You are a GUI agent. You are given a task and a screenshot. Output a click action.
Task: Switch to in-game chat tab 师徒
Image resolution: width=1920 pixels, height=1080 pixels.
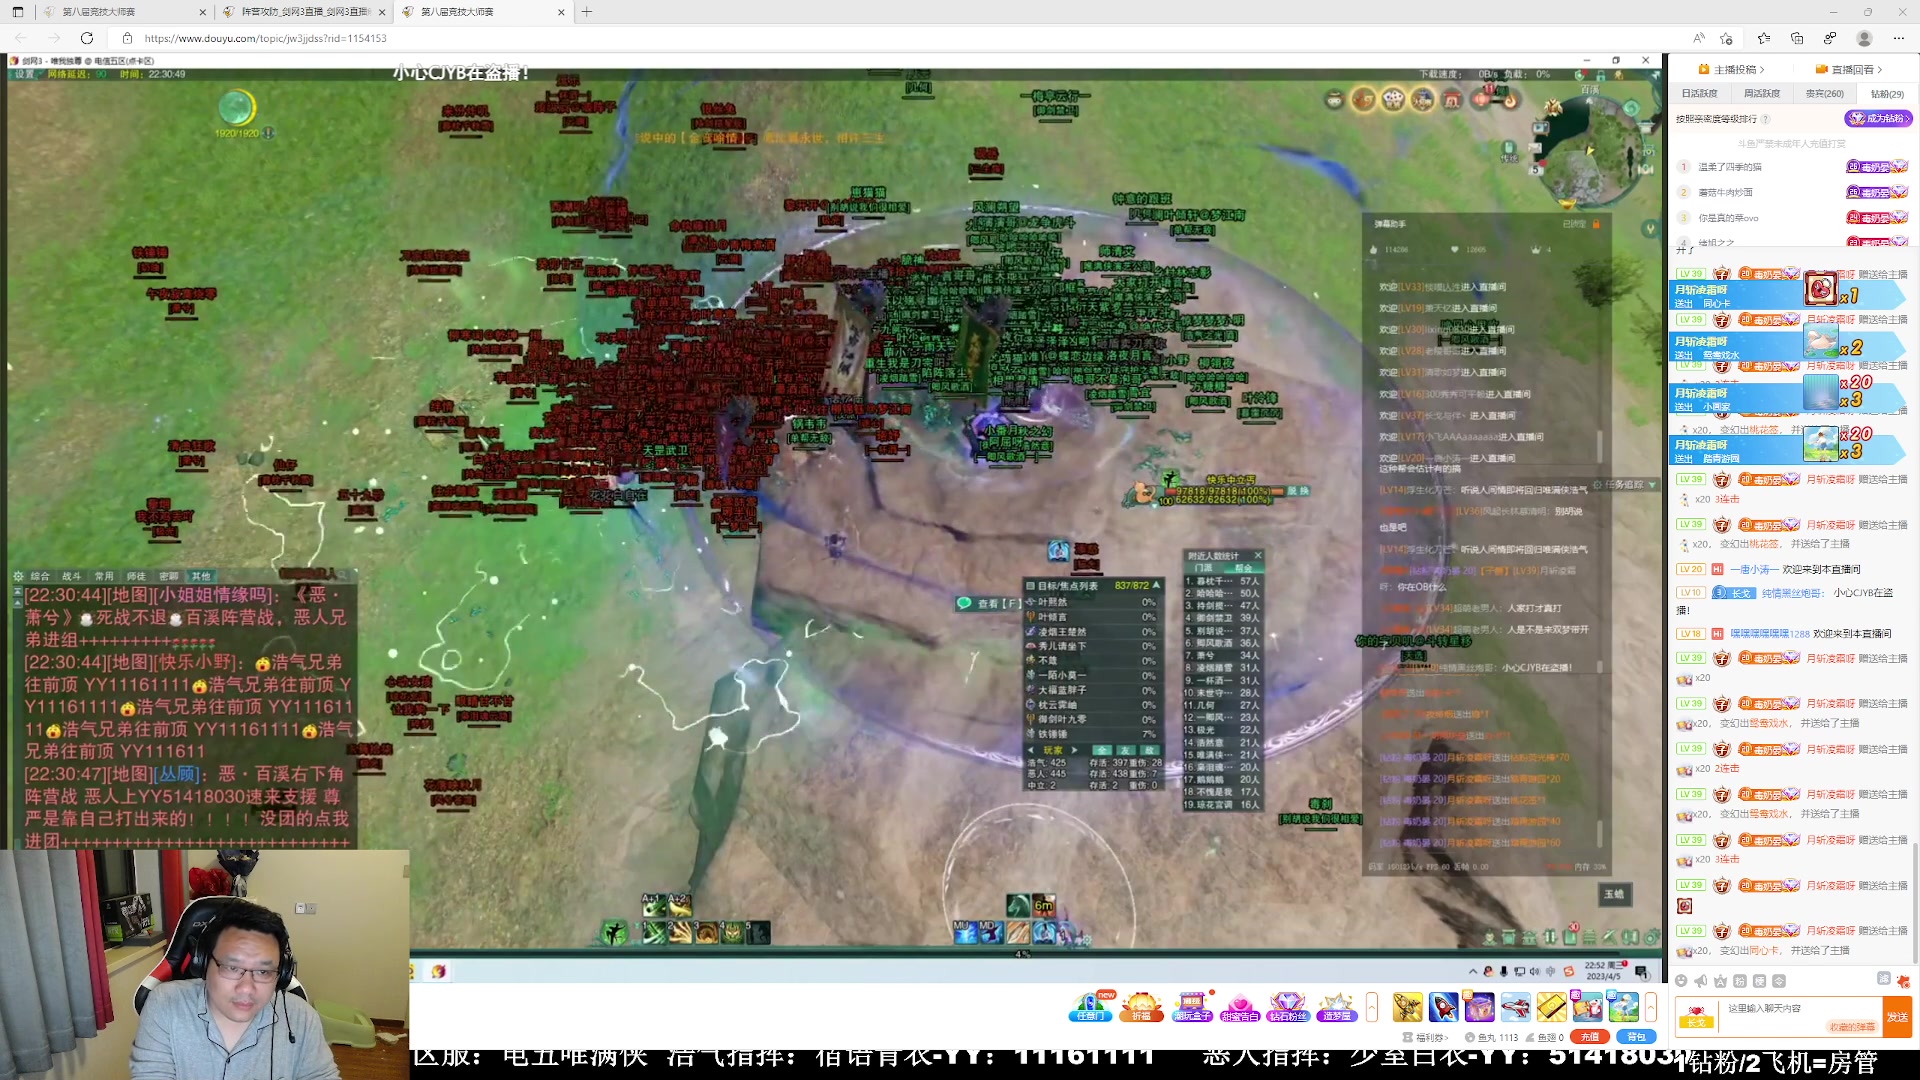tap(136, 576)
